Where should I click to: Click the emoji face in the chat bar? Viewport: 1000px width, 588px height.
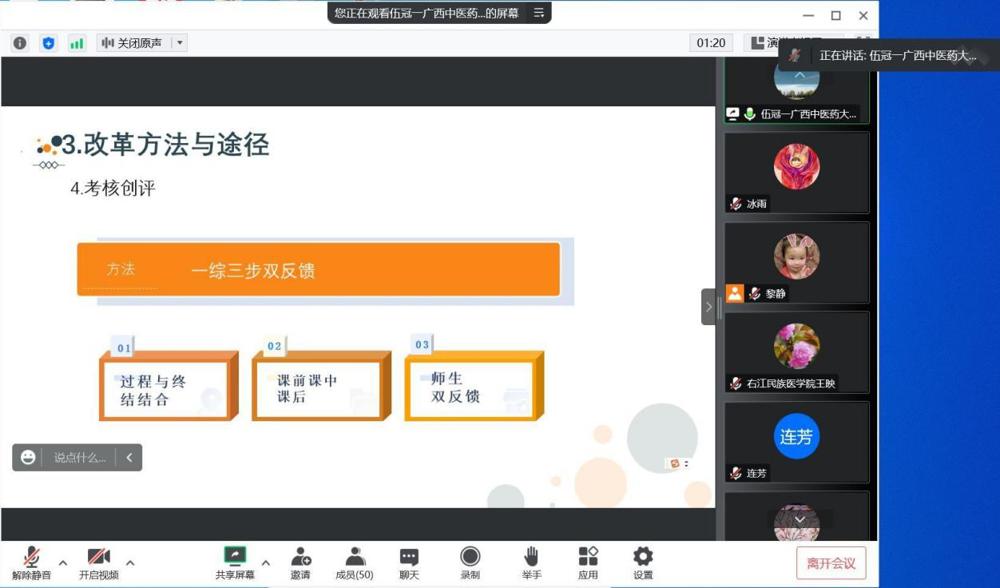[x=27, y=457]
